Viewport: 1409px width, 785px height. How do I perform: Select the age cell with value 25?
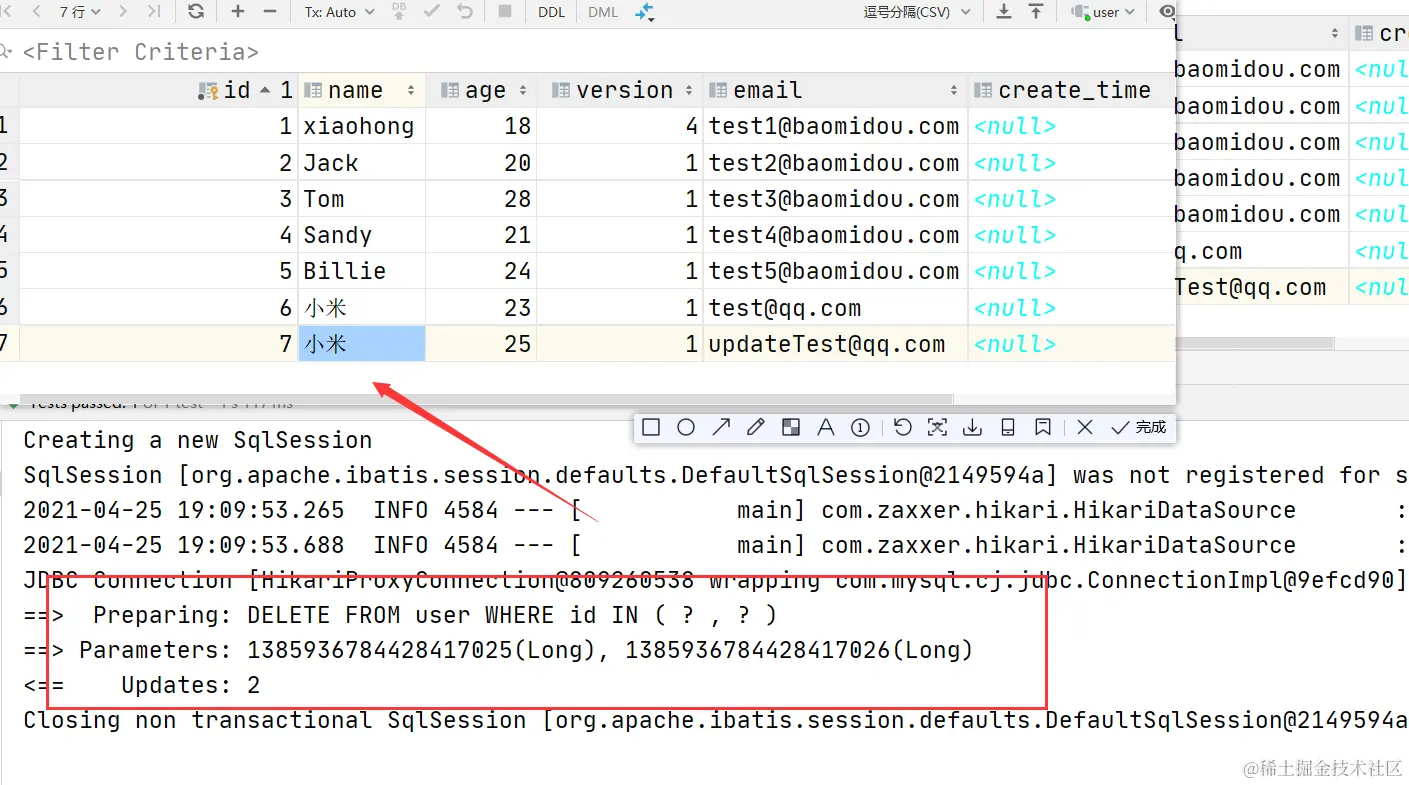(482, 344)
